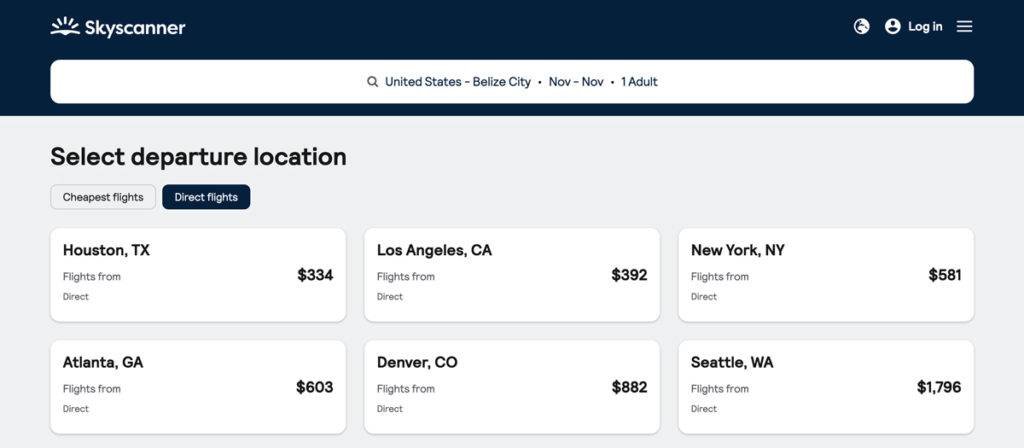
Task: Choose Los Angeles, CA departure card
Action: tap(512, 274)
